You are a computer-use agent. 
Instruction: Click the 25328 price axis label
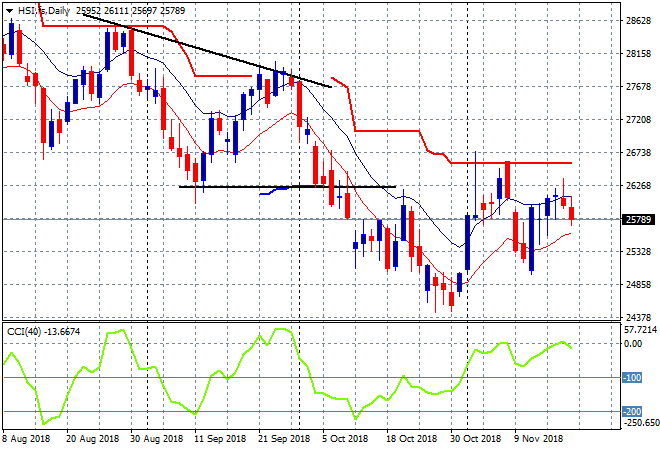(x=638, y=252)
